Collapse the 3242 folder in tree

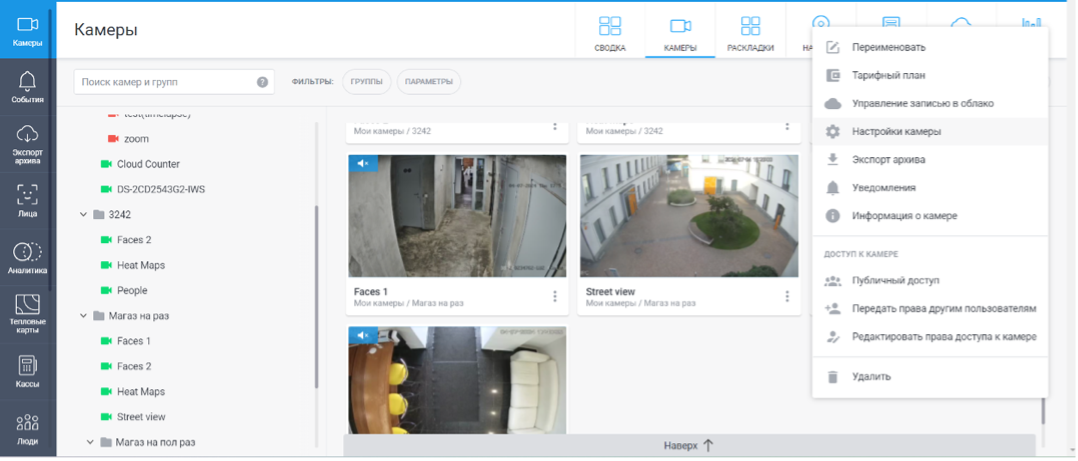click(82, 215)
